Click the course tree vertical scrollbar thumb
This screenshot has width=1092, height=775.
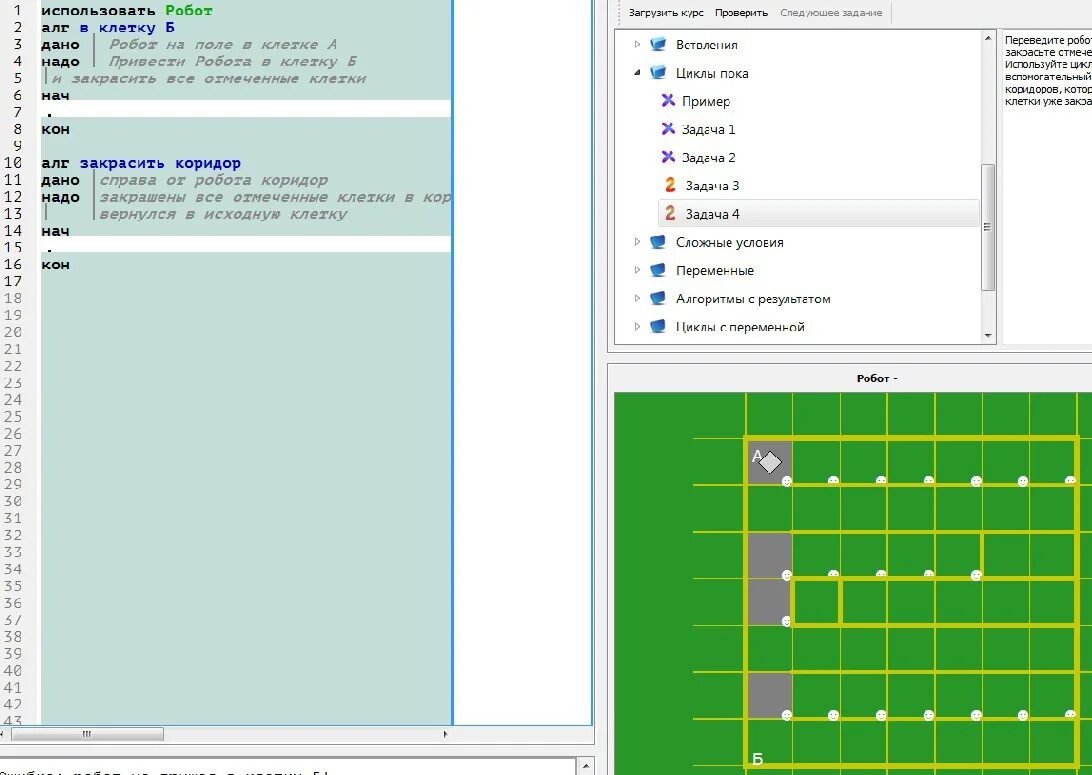click(x=988, y=227)
